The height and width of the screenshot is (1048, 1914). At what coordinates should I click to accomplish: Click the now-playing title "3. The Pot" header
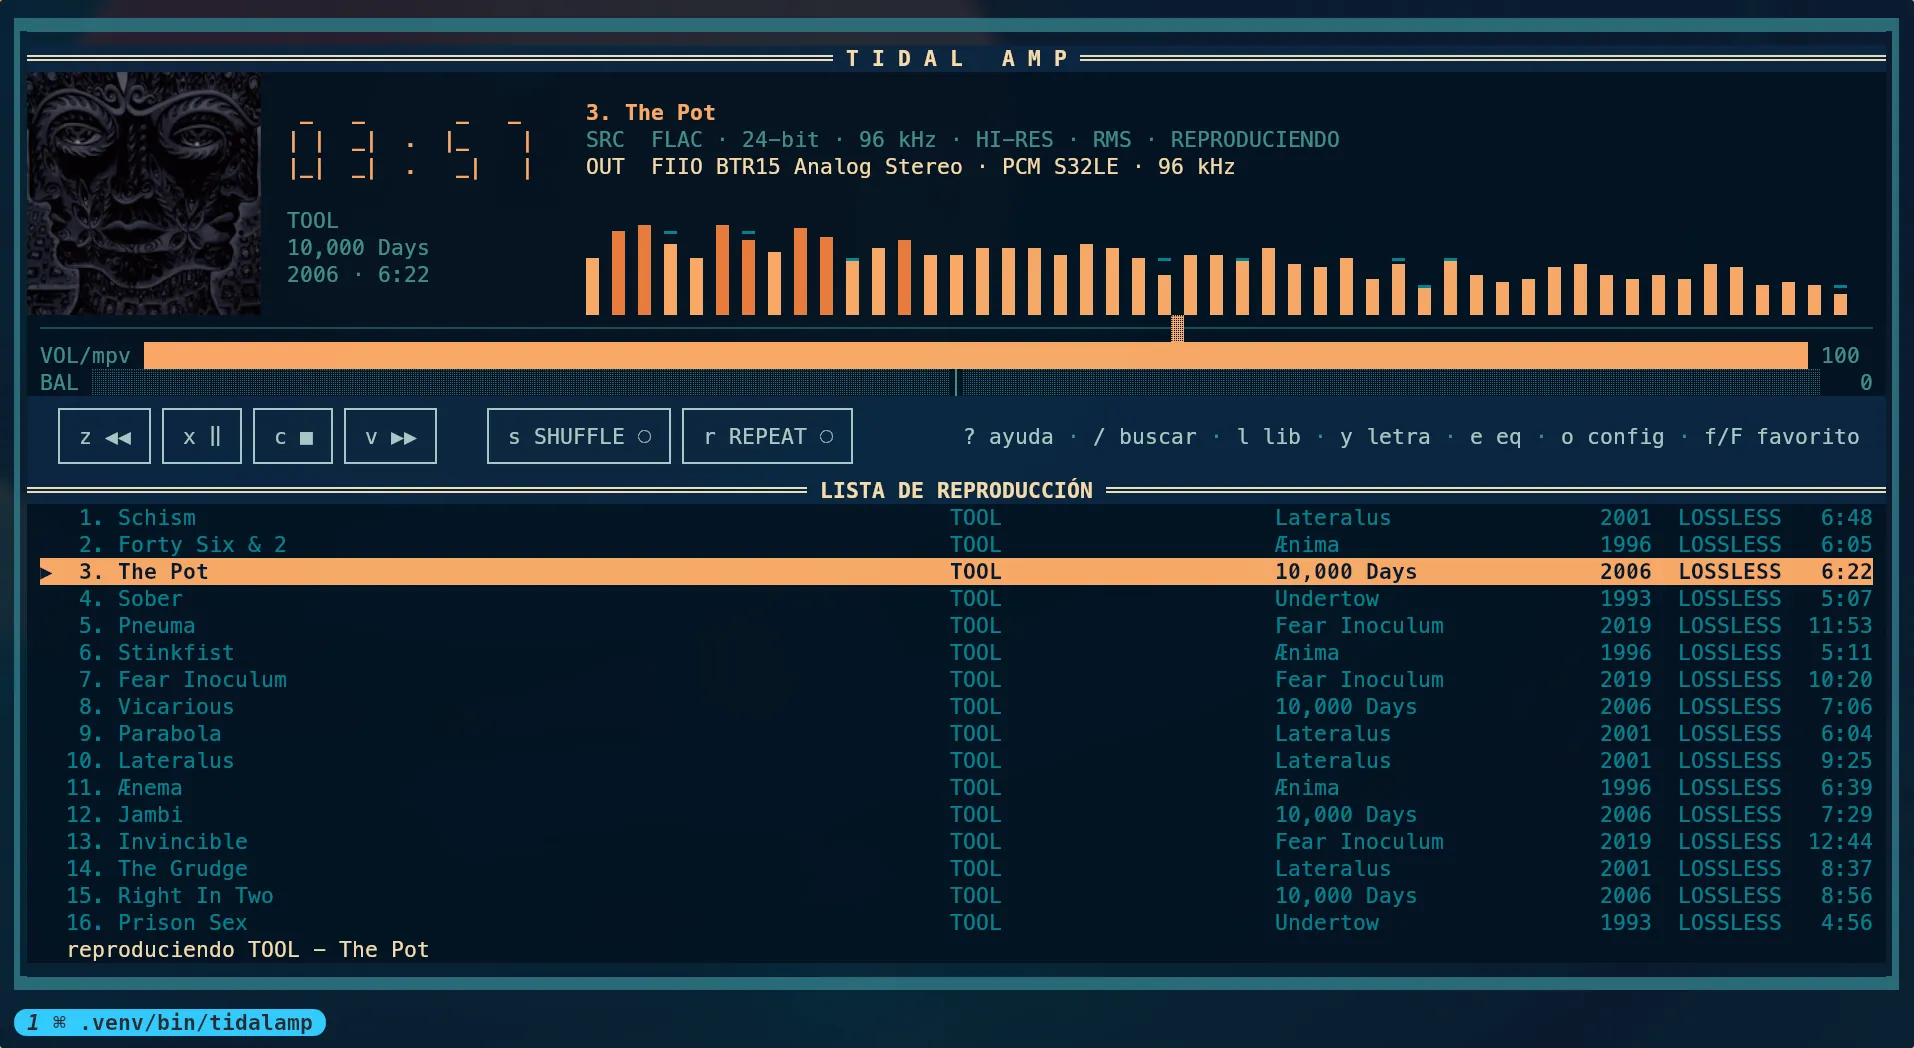point(650,113)
